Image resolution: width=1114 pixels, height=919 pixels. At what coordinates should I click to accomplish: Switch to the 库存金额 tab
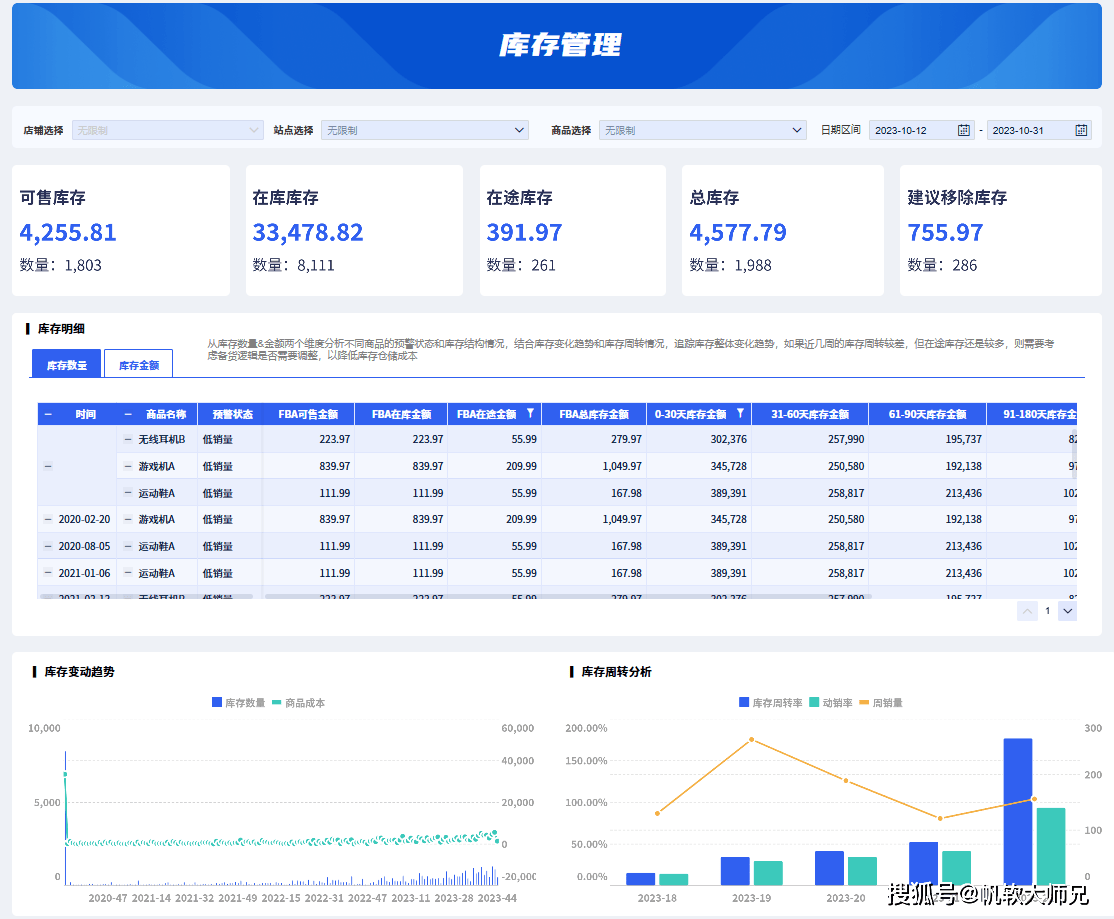pyautogui.click(x=138, y=363)
